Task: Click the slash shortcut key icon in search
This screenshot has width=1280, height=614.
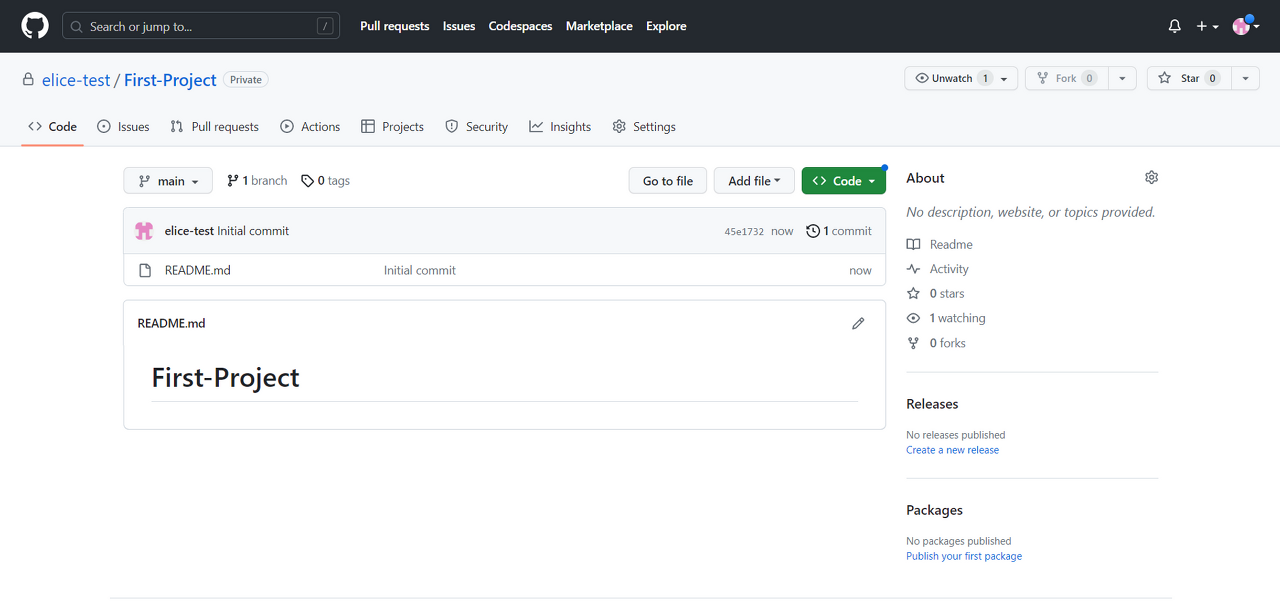Action: pos(325,26)
